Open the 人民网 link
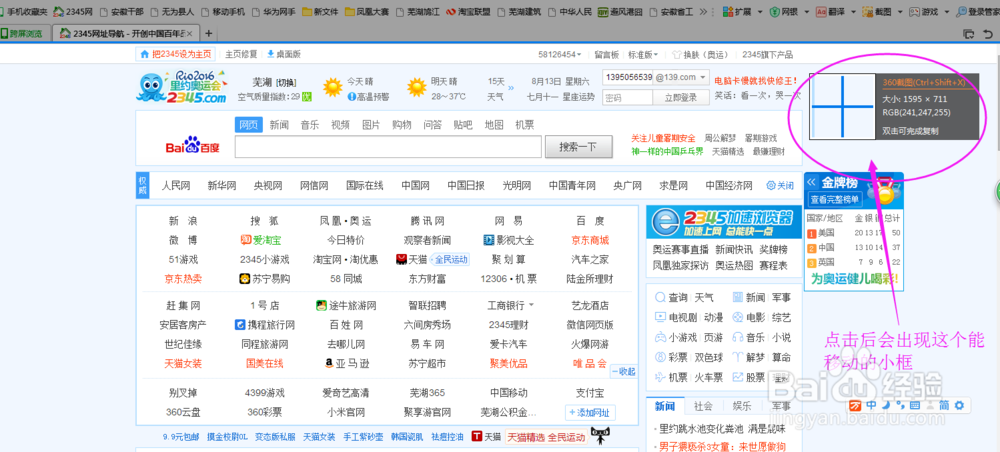The width and height of the screenshot is (1000, 452). [x=176, y=186]
